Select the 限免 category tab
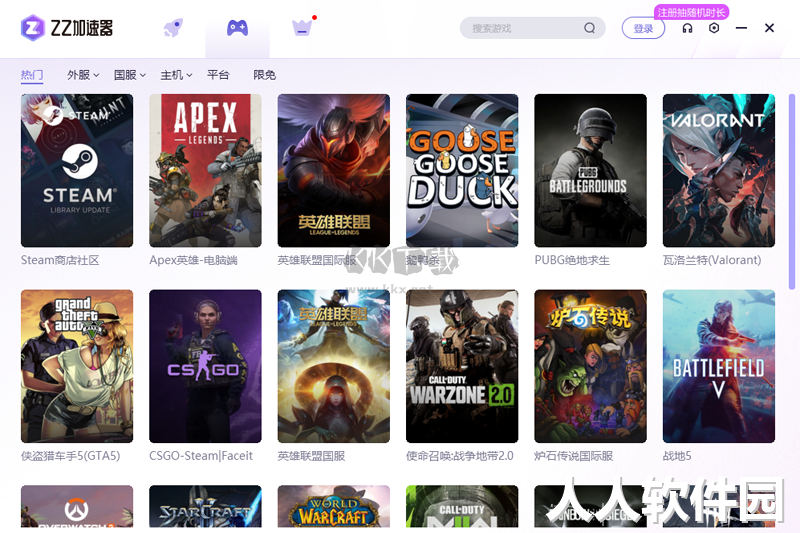The height and width of the screenshot is (533, 800). (x=265, y=75)
